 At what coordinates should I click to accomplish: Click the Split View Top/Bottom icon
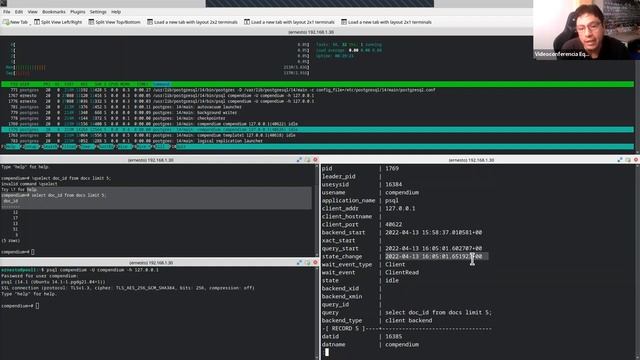tap(91, 22)
